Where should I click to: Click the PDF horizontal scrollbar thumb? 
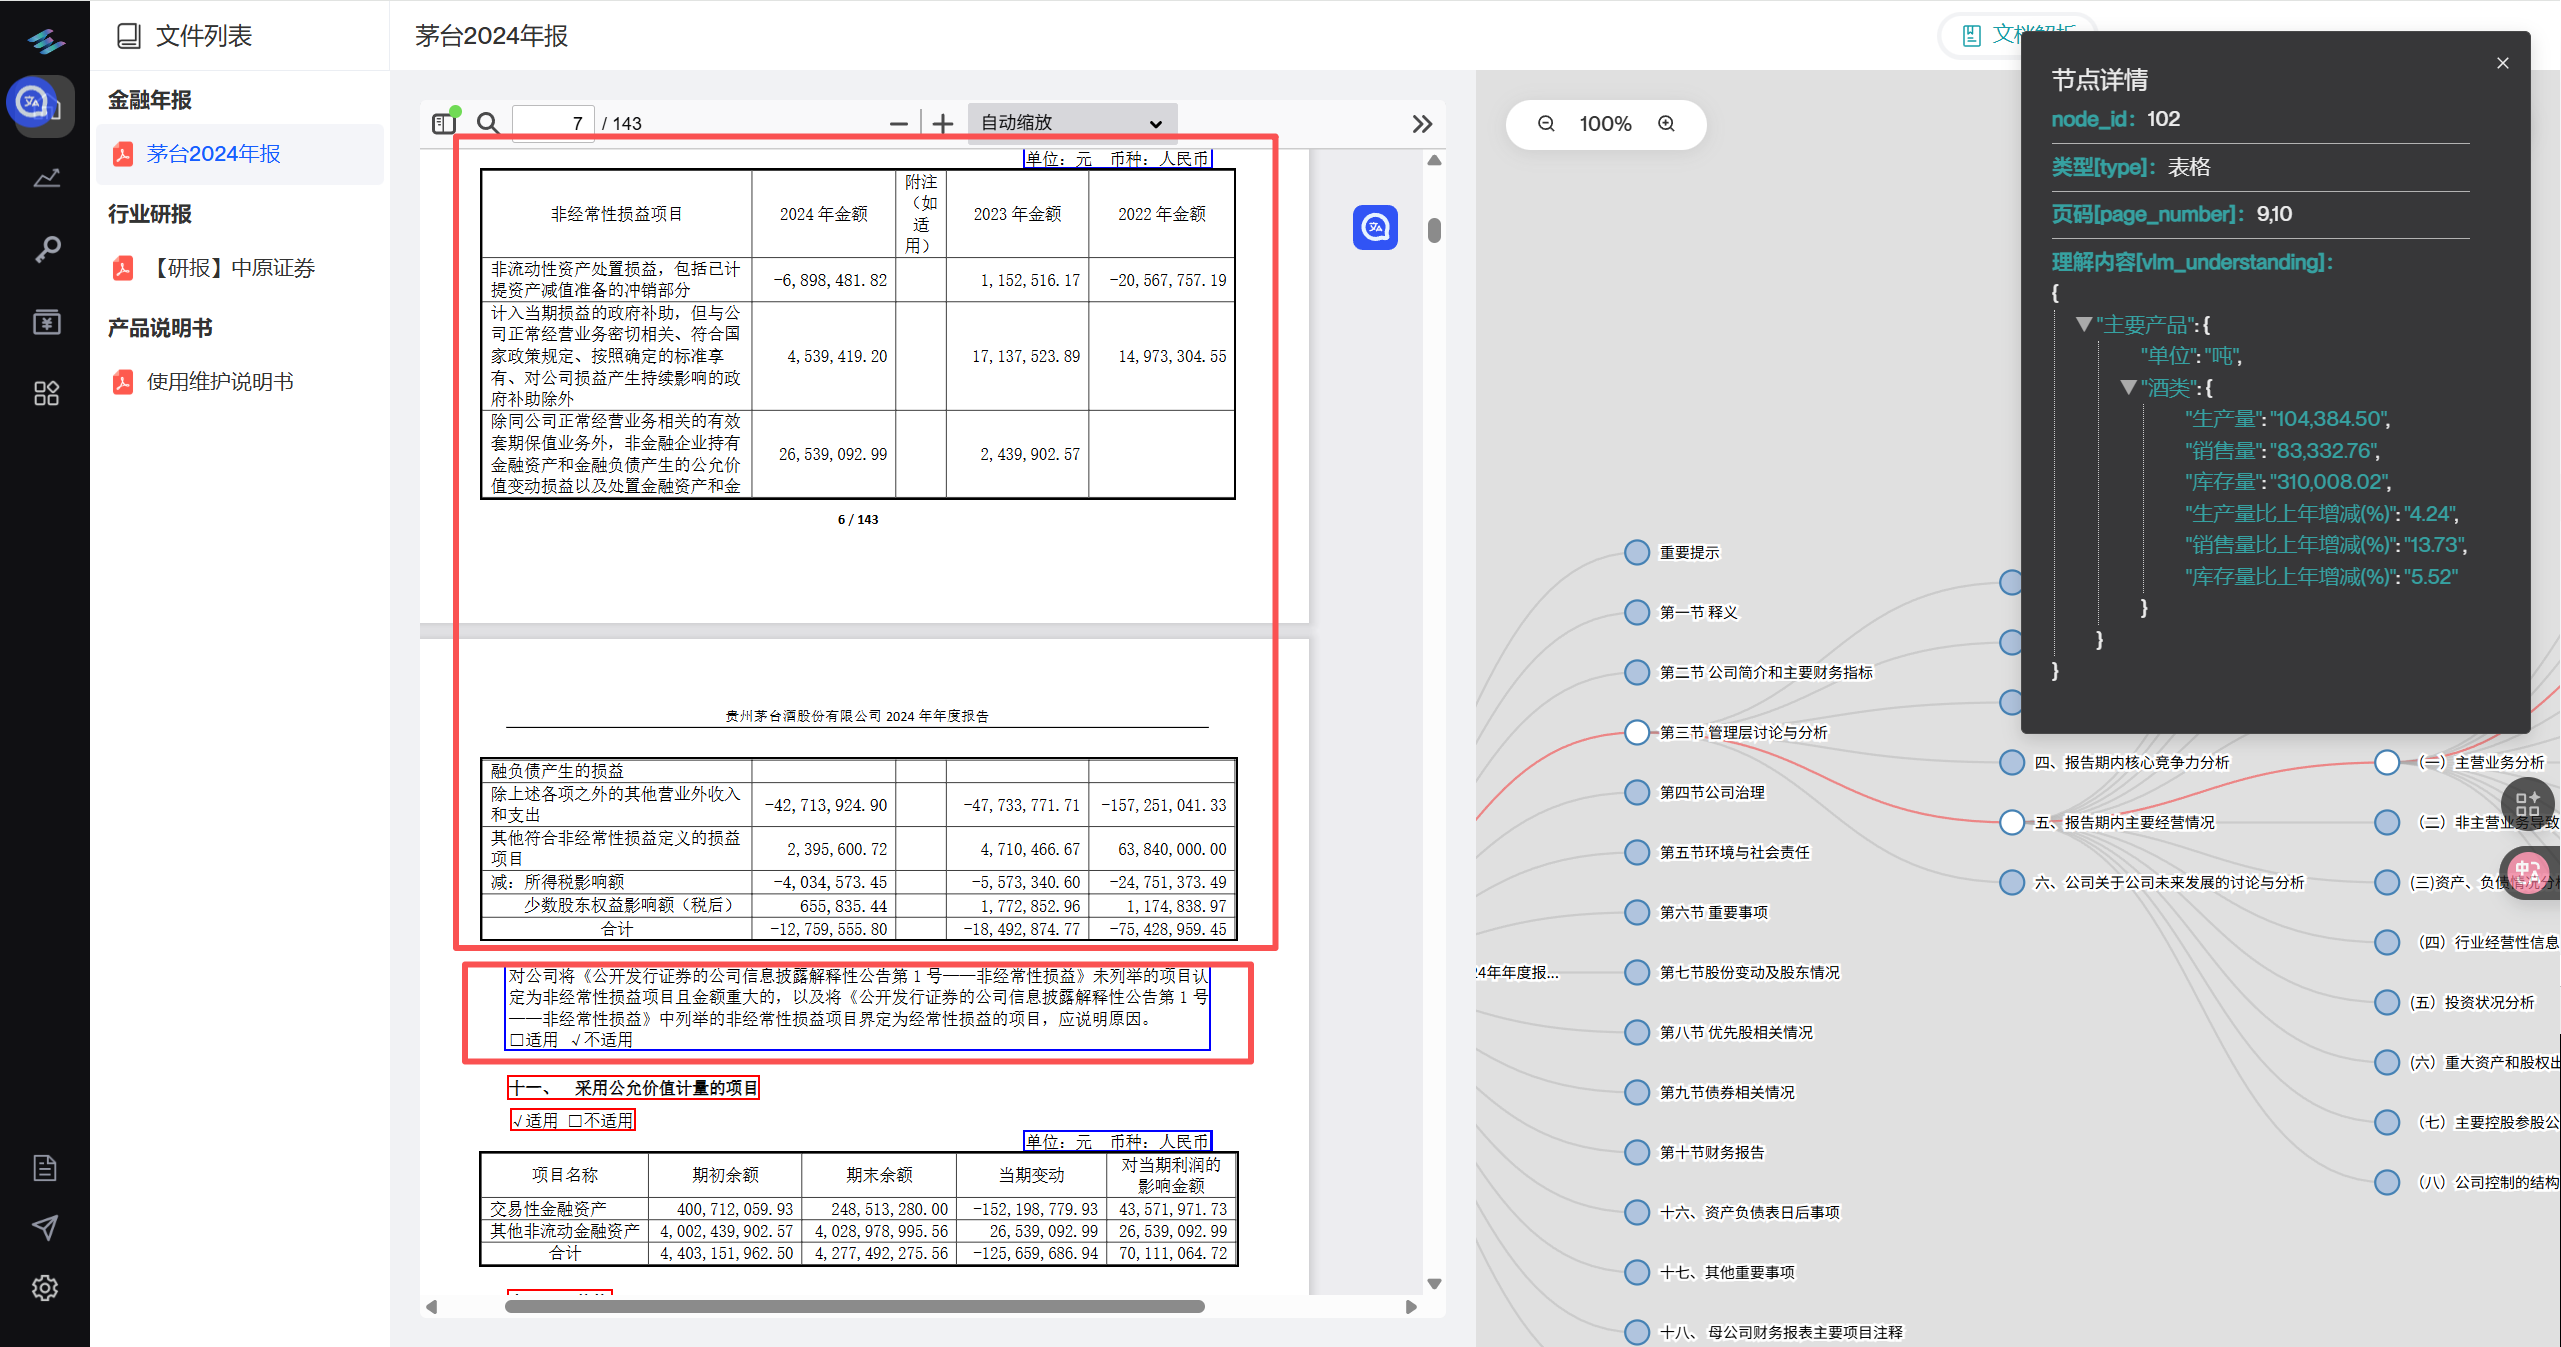(855, 1306)
